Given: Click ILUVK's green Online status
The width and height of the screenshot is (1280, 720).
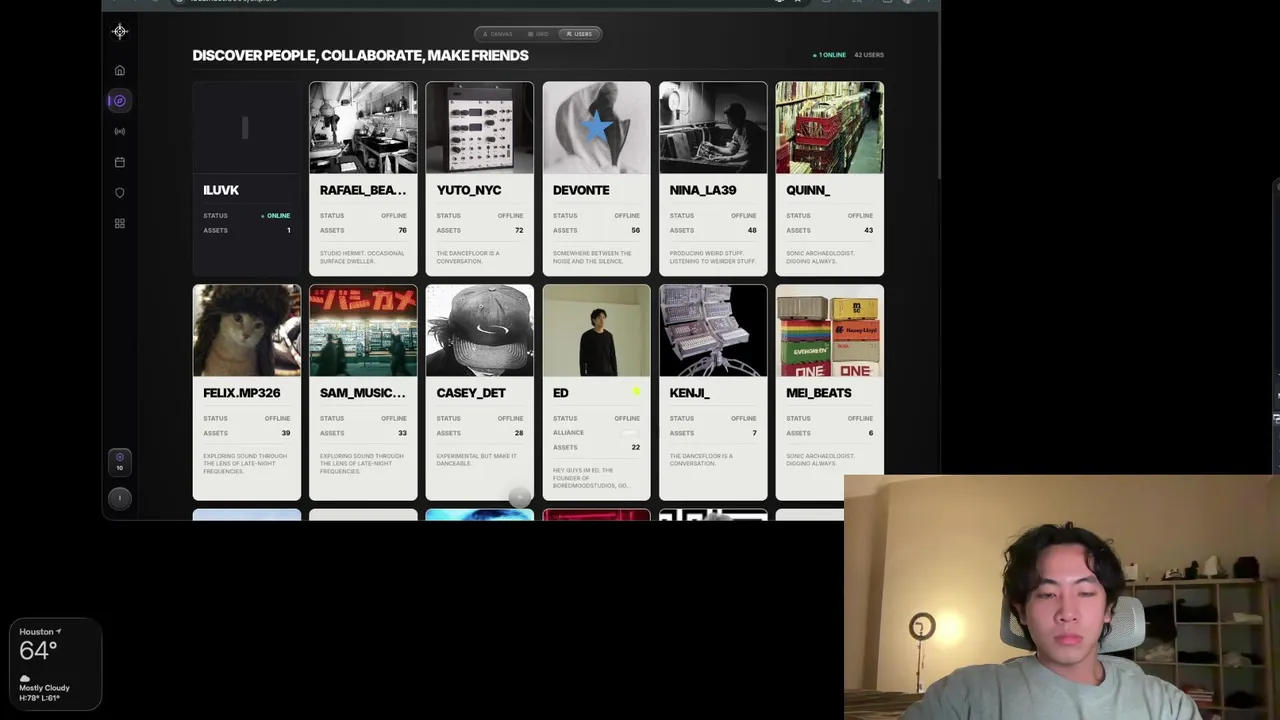Looking at the screenshot, I should (x=276, y=216).
